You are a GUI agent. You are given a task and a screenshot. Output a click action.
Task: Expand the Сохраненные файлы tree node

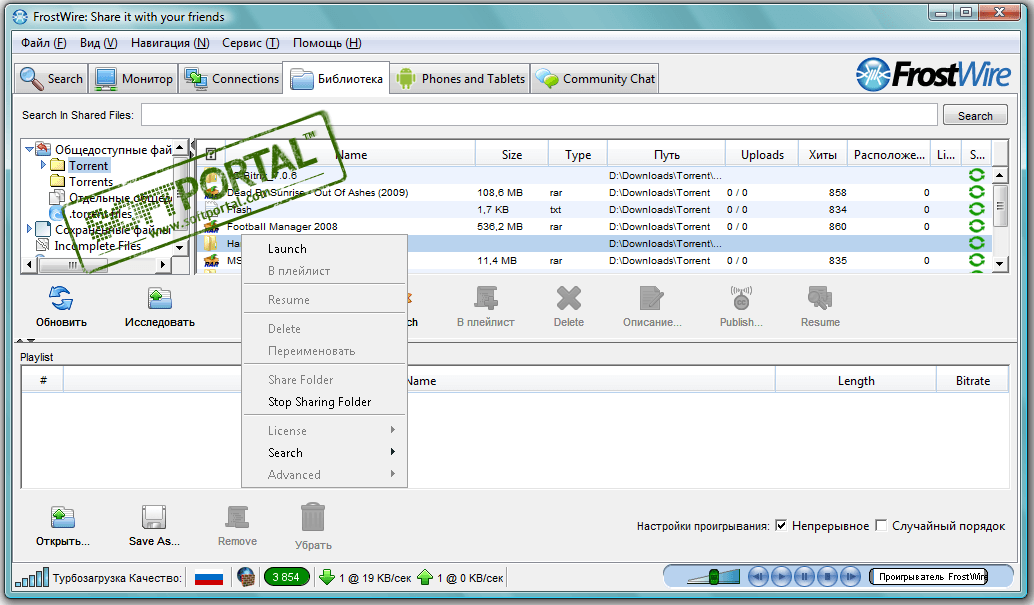[29, 229]
